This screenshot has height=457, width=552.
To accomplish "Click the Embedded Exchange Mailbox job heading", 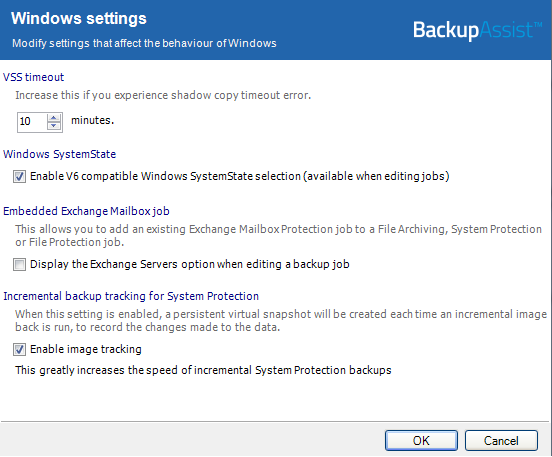I will 86,211.
